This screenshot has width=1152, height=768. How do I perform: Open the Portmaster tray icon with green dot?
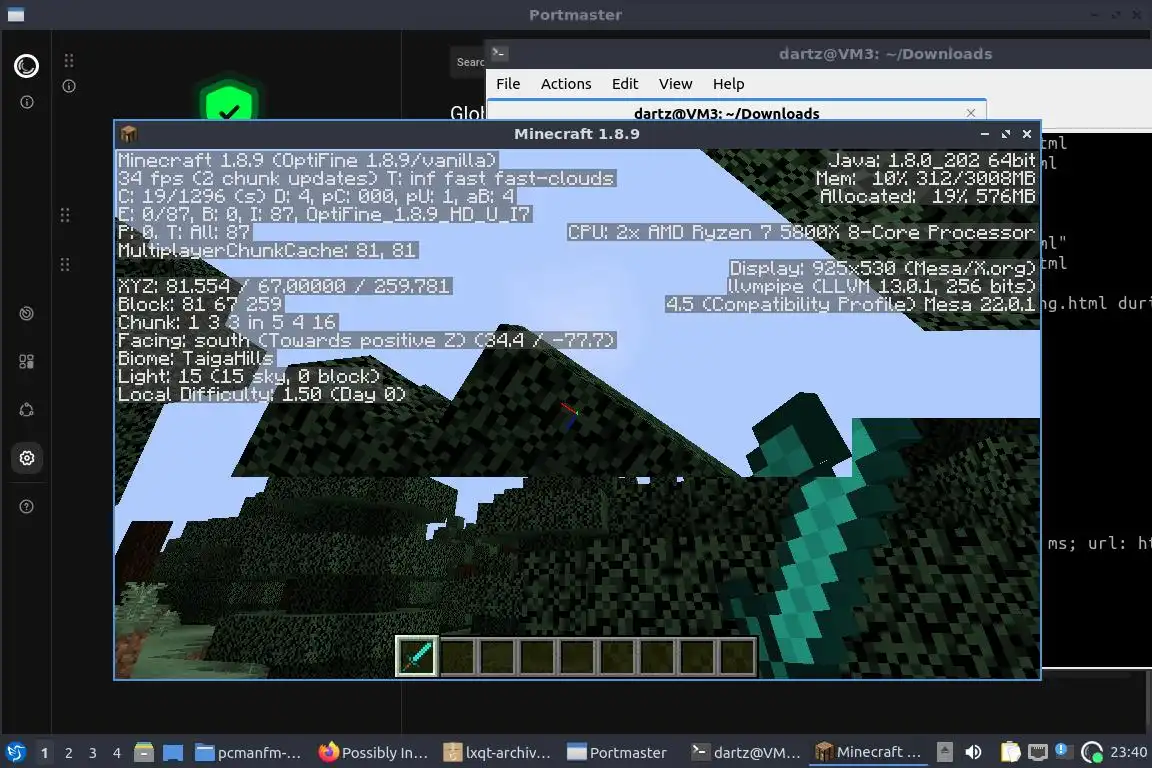pos(1092,752)
